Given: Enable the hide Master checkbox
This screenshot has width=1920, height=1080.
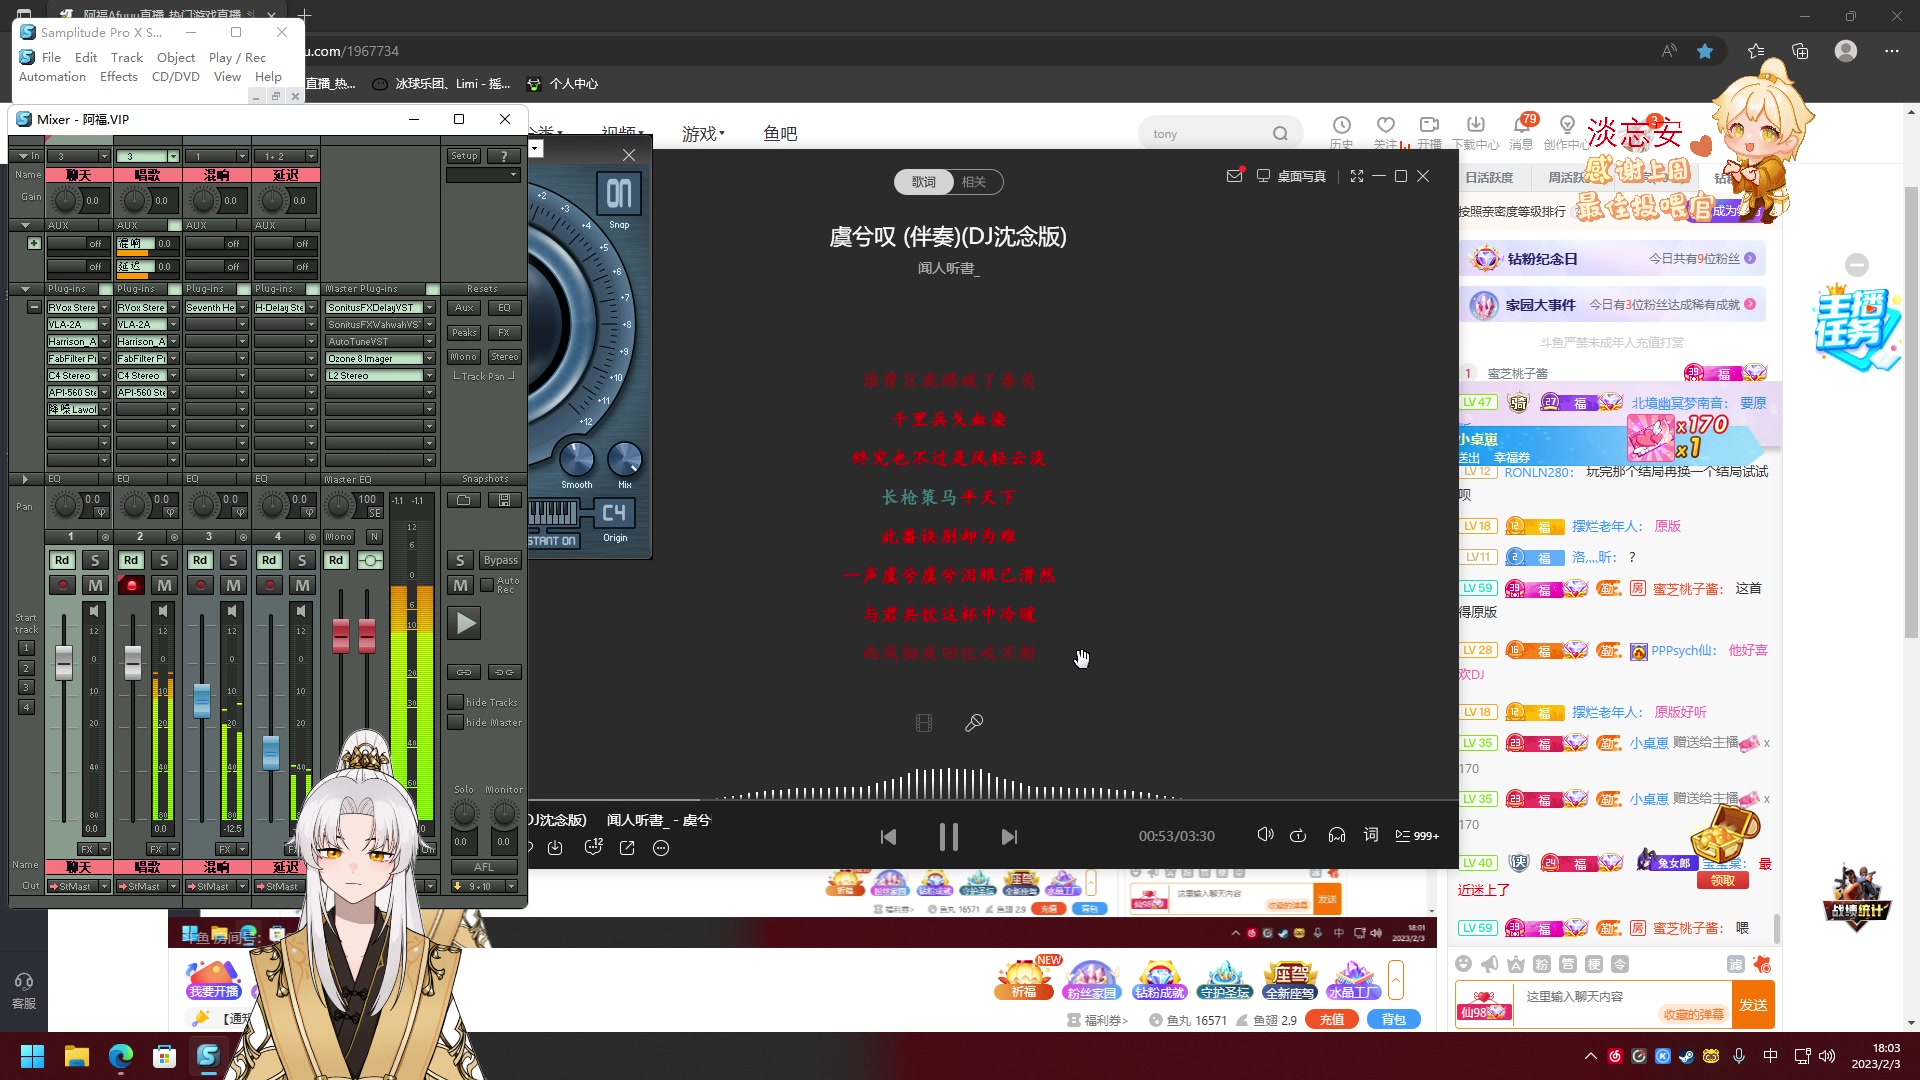Looking at the screenshot, I should click(x=455, y=722).
